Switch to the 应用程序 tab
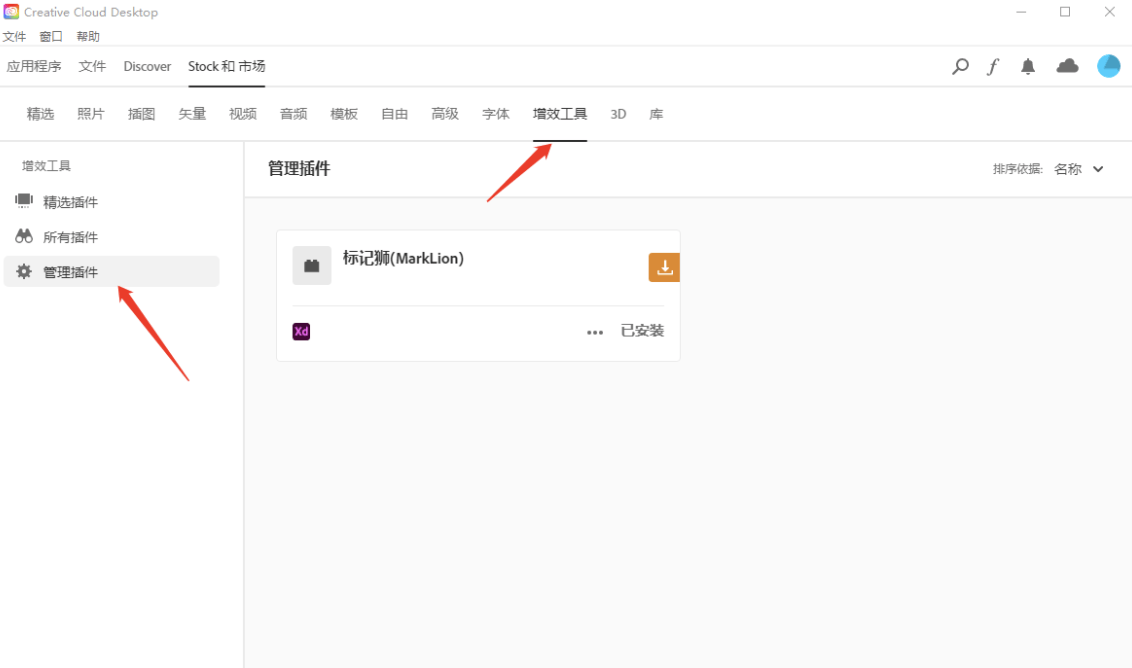 [x=34, y=66]
